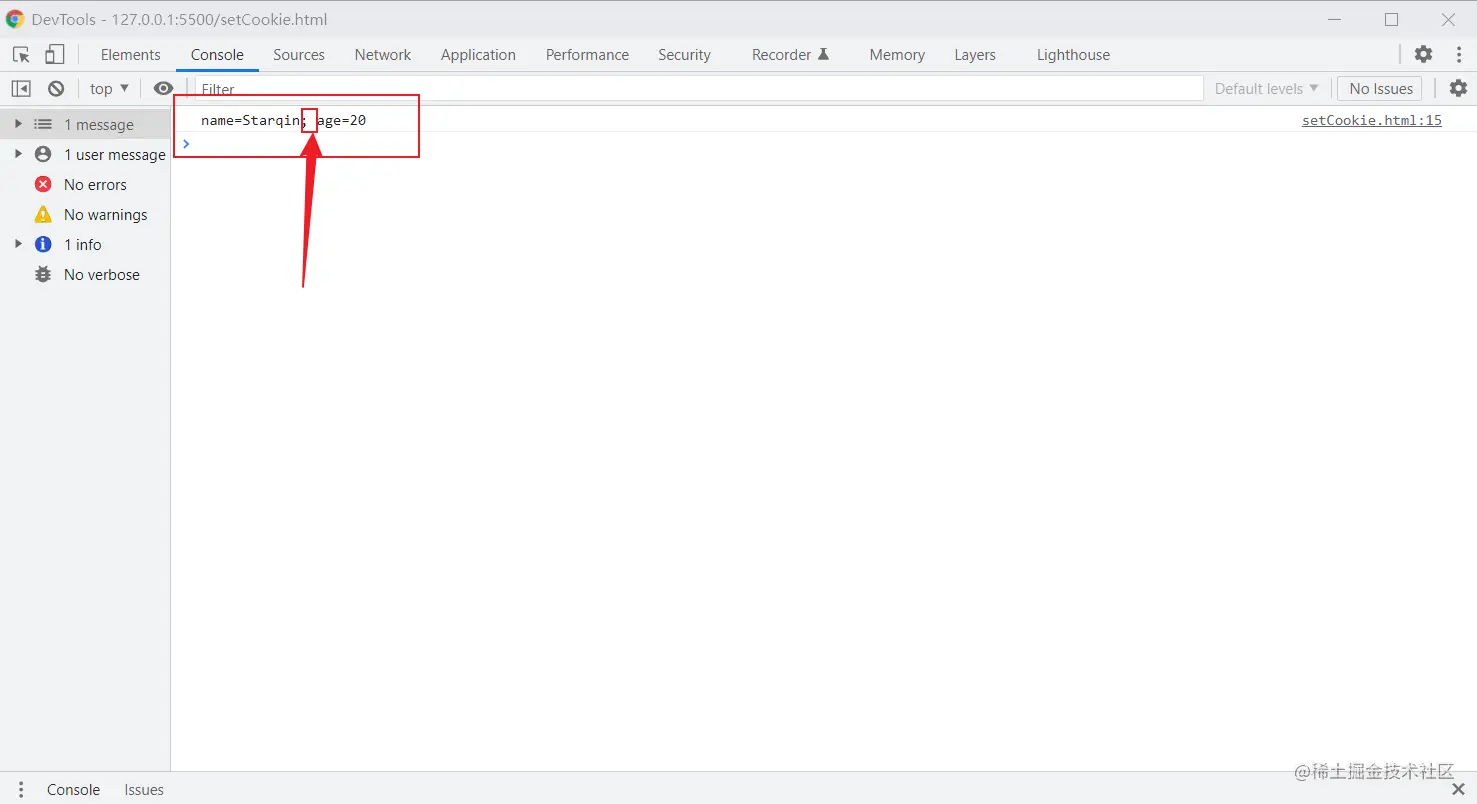1477x804 pixels.
Task: Expand the 1 user message group
Action: tap(18, 154)
